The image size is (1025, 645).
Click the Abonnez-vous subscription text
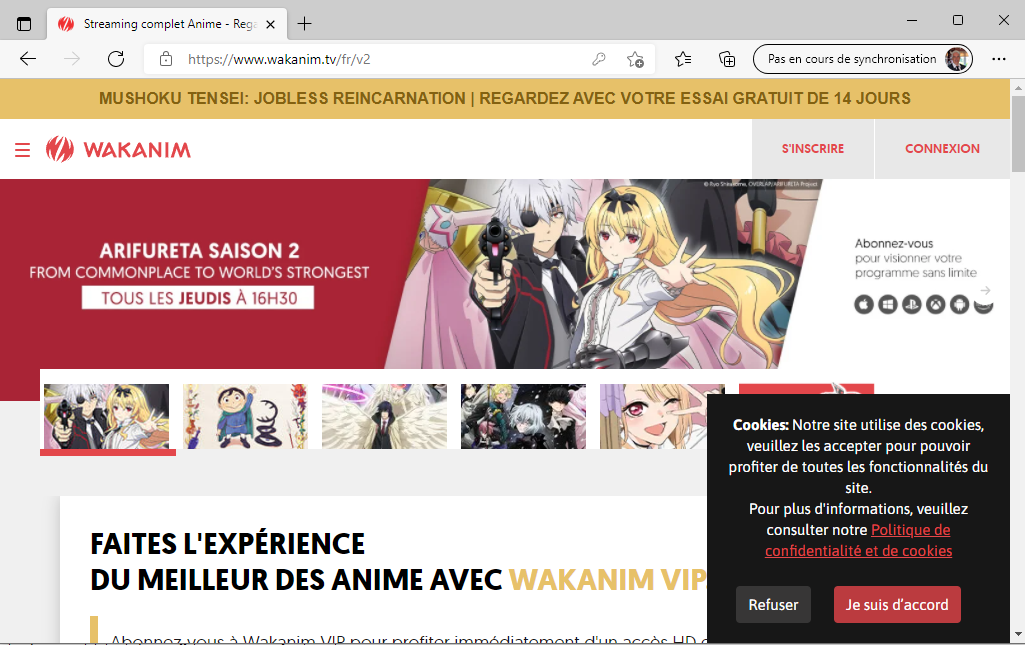pos(915,258)
